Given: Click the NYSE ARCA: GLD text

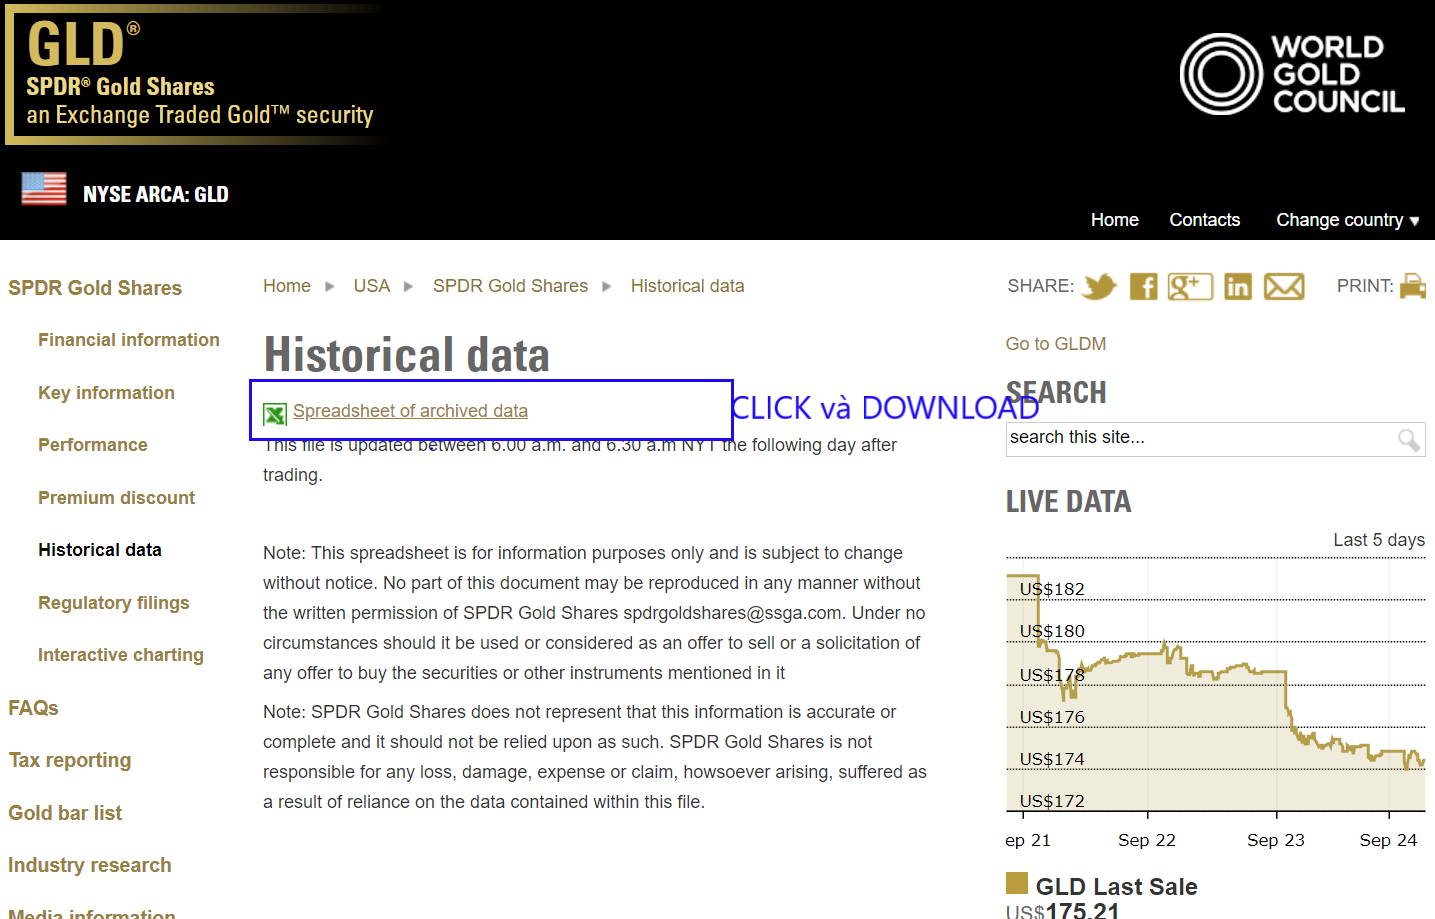Looking at the screenshot, I should [x=156, y=194].
